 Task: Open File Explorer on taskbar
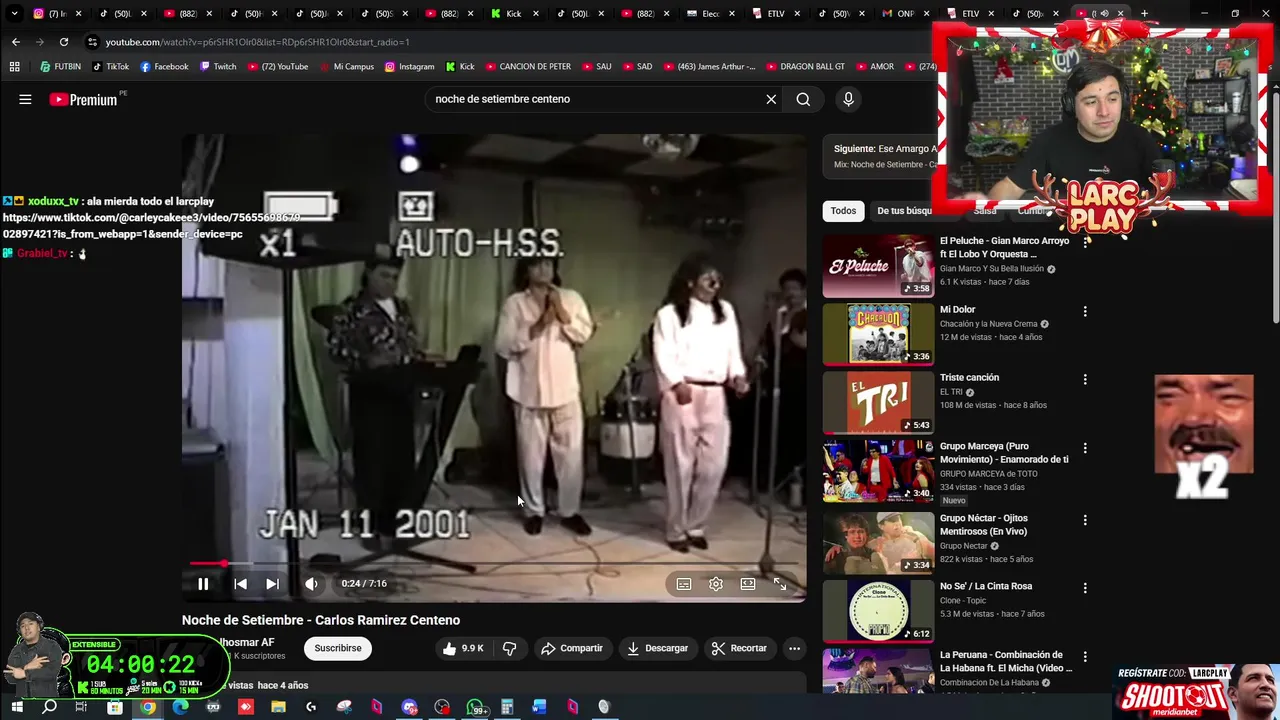(278, 707)
